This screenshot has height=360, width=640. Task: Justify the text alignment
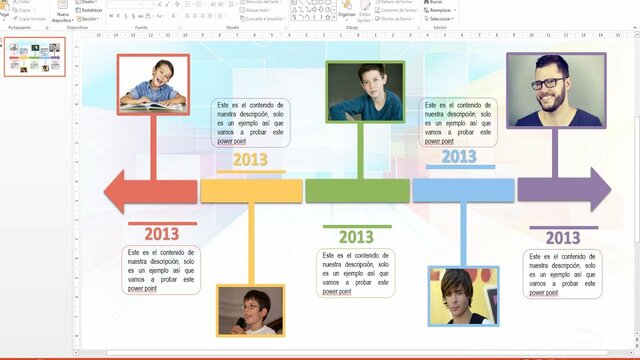pos(210,16)
